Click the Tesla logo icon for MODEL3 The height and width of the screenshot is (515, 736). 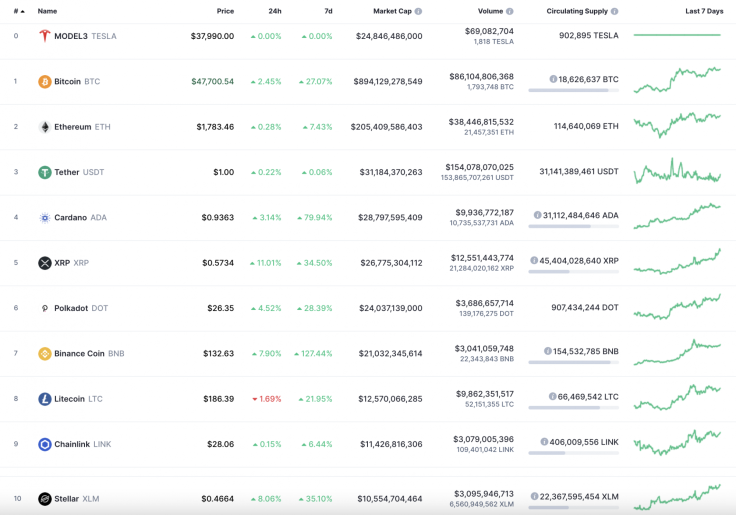pyautogui.click(x=45, y=36)
